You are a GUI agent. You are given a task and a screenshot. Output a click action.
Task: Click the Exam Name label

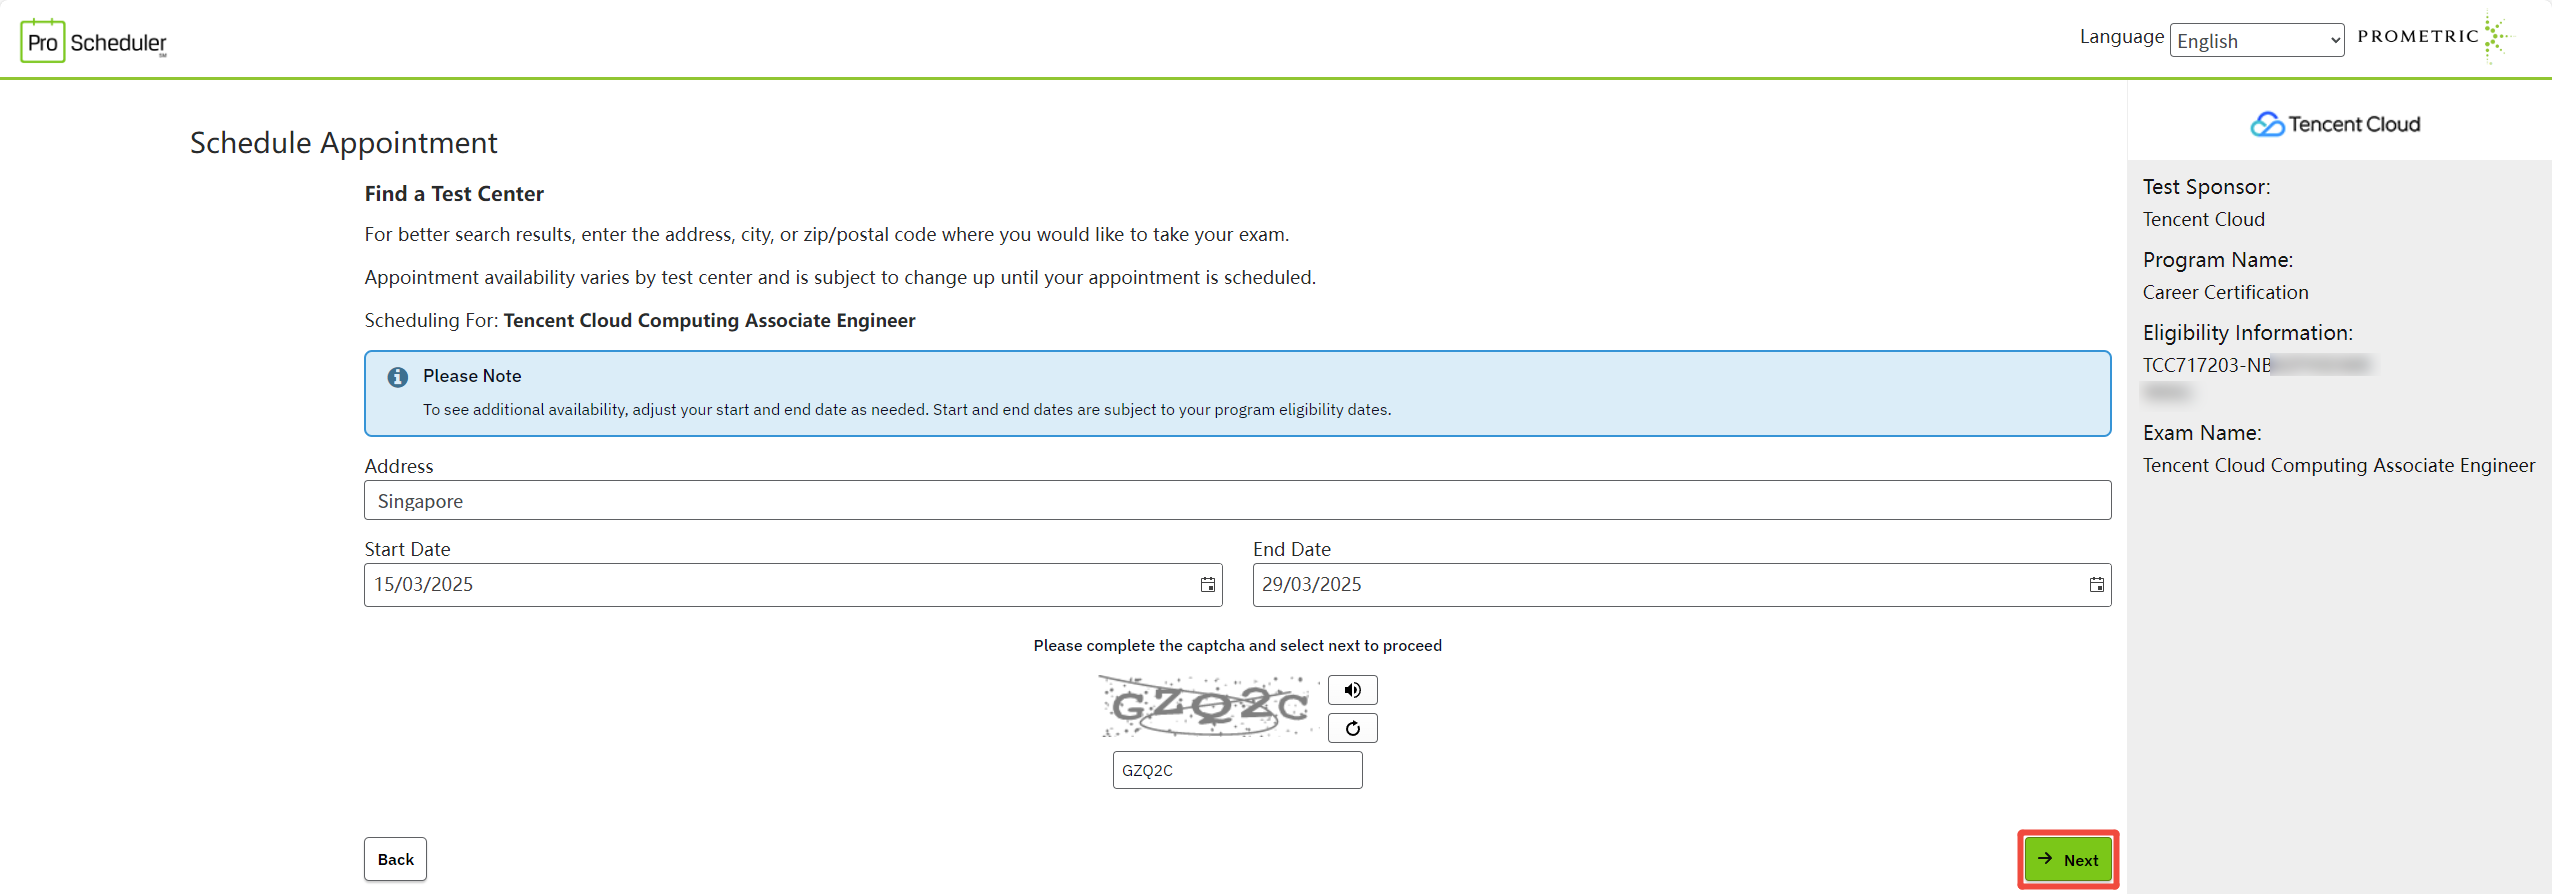[2201, 433]
